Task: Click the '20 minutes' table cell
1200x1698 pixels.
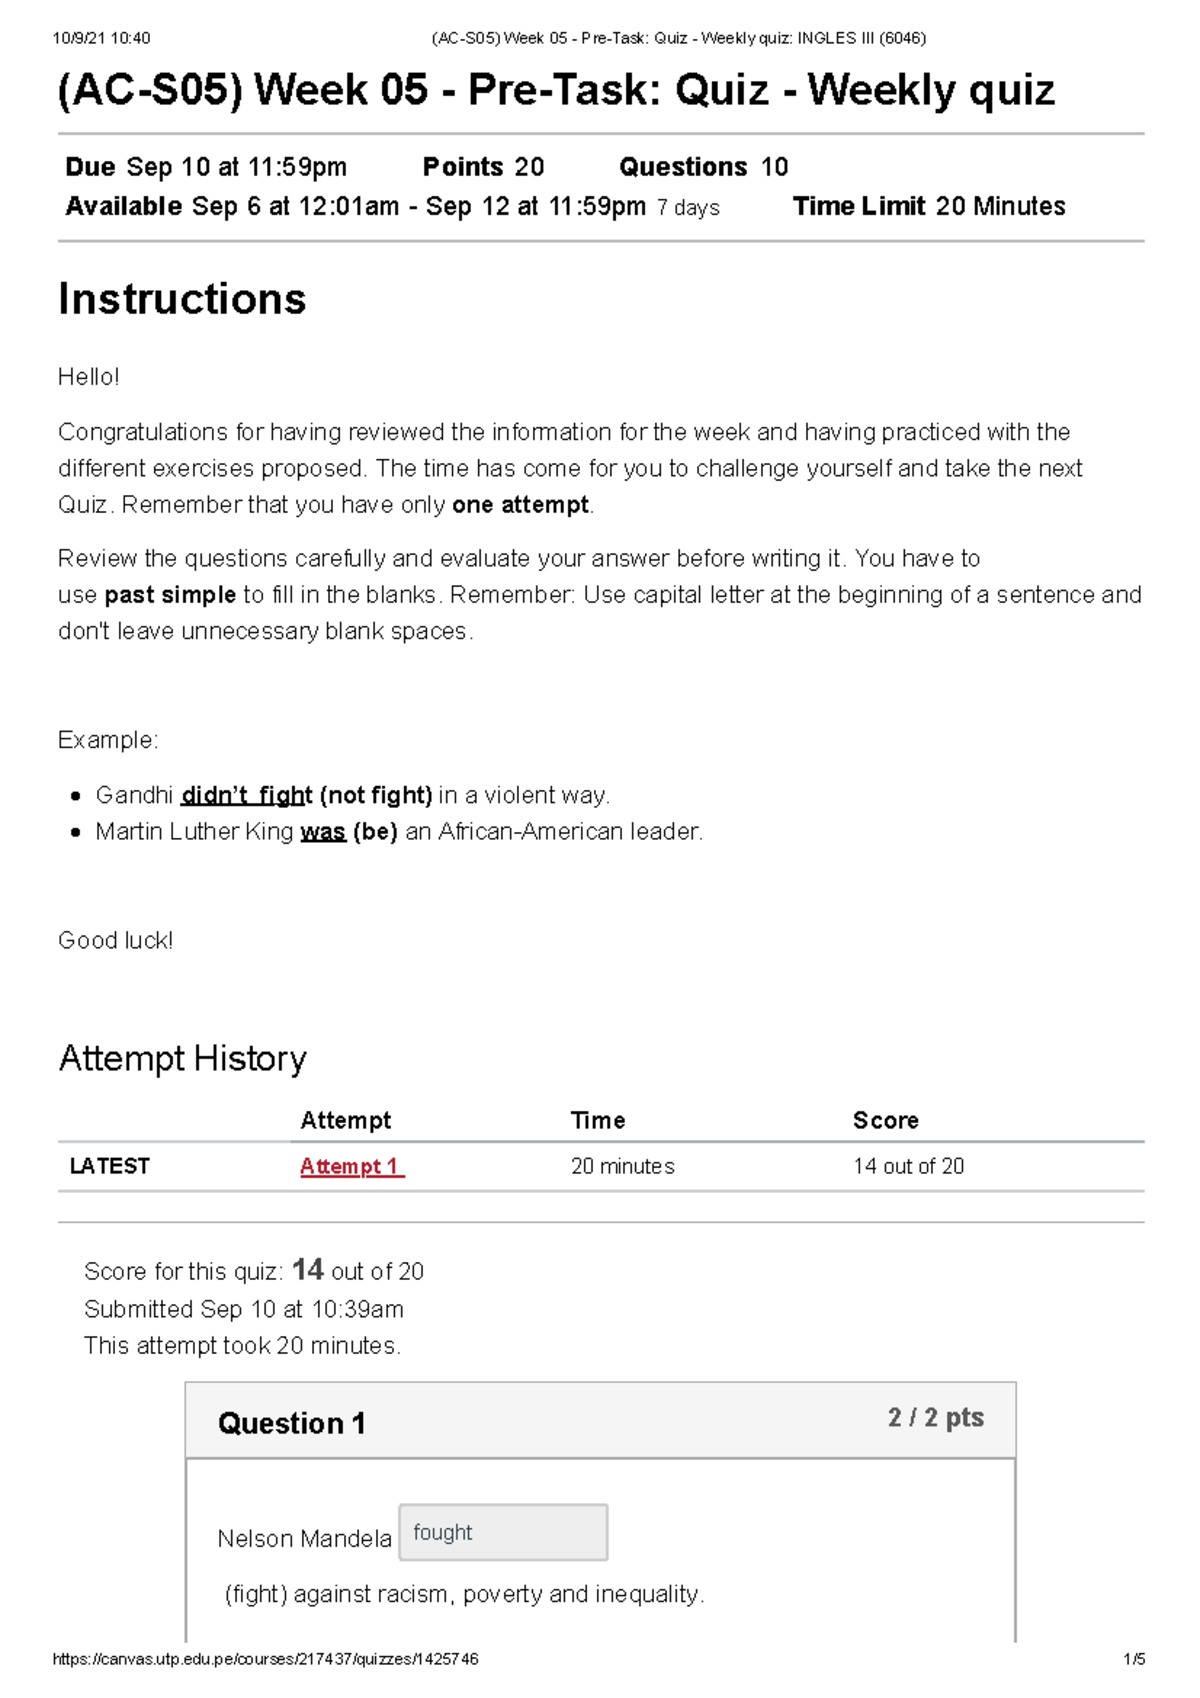Action: pyautogui.click(x=622, y=1166)
